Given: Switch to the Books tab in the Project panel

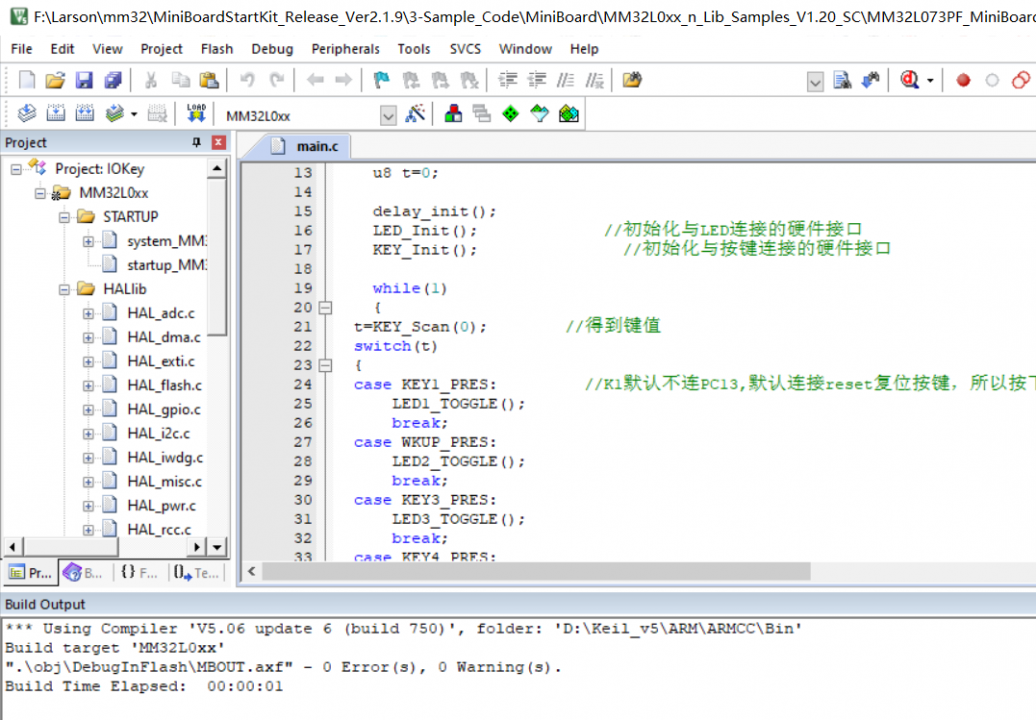Looking at the screenshot, I should [84, 573].
